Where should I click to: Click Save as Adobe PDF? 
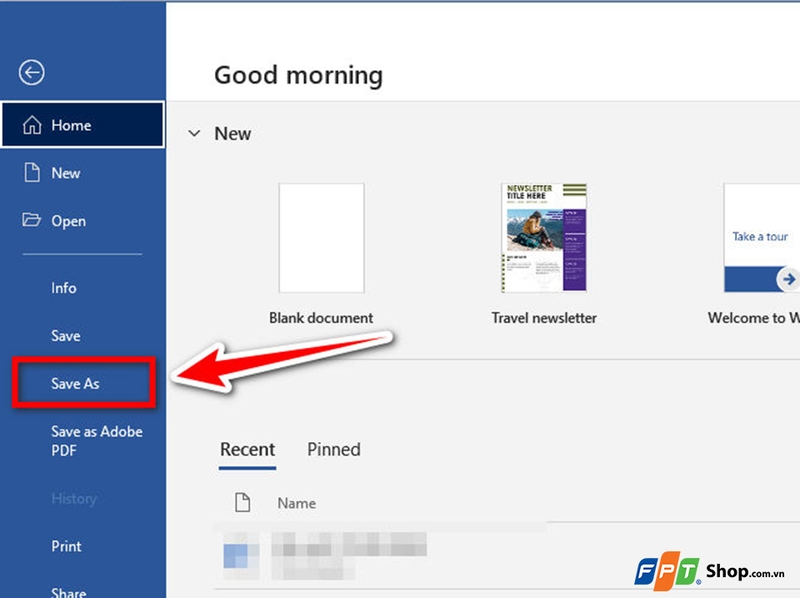tap(96, 441)
